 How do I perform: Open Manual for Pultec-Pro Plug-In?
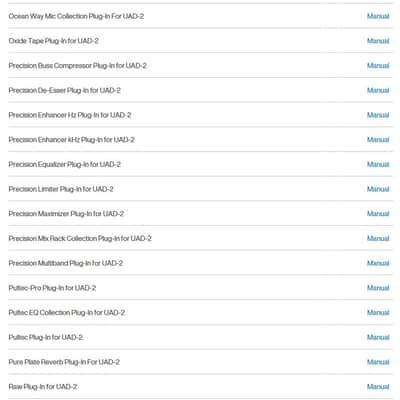[378, 288]
